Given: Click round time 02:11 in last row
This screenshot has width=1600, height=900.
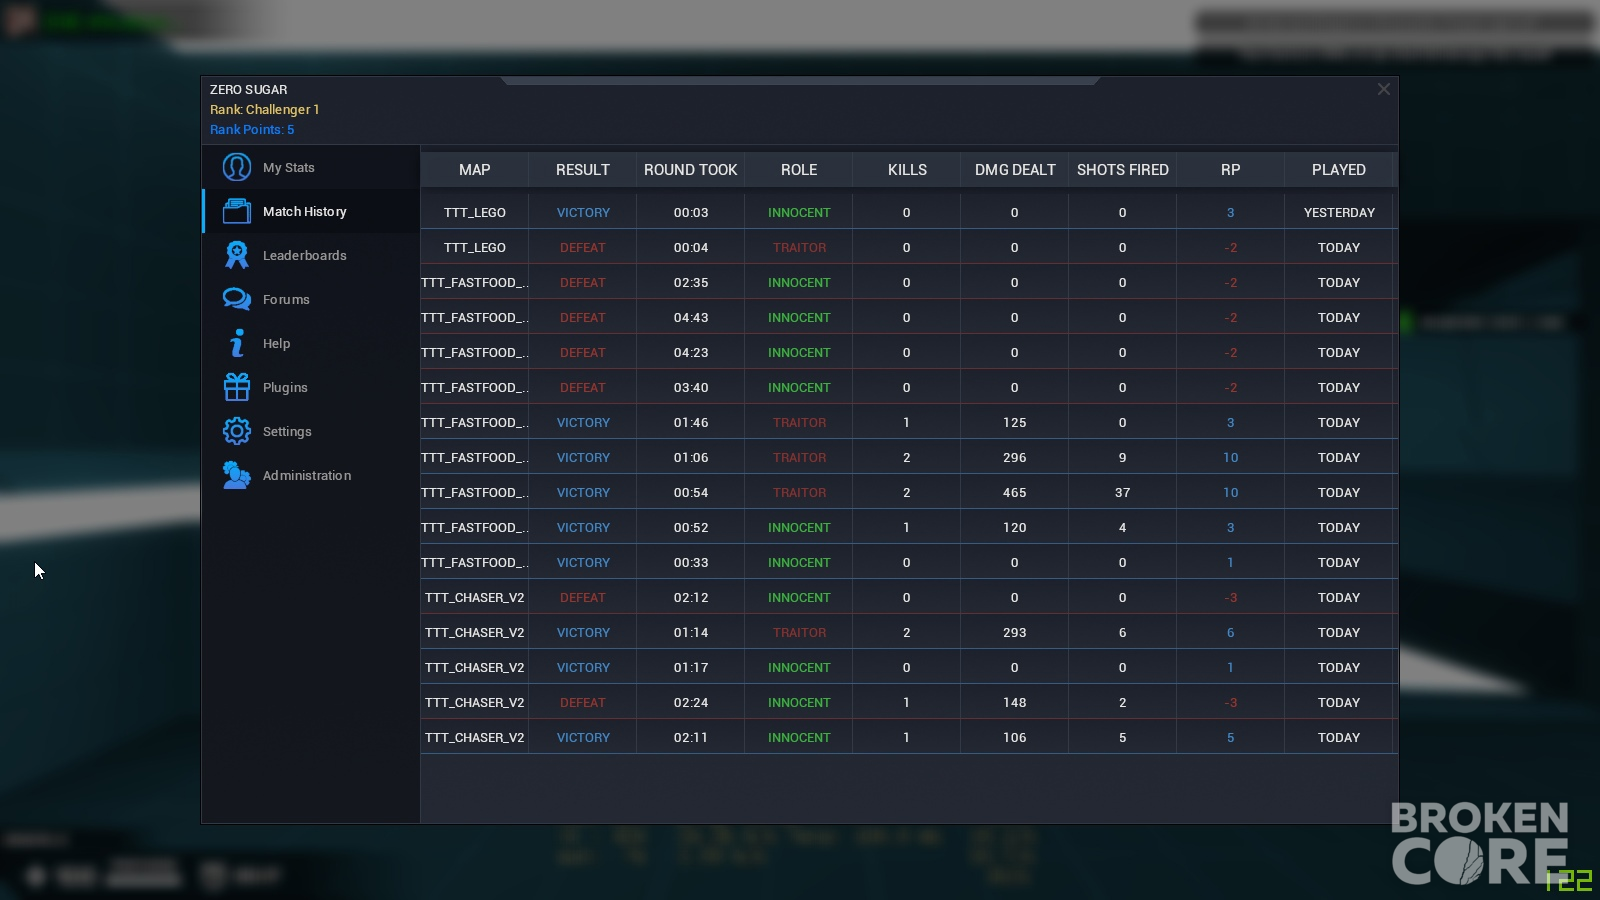Looking at the screenshot, I should point(691,738).
